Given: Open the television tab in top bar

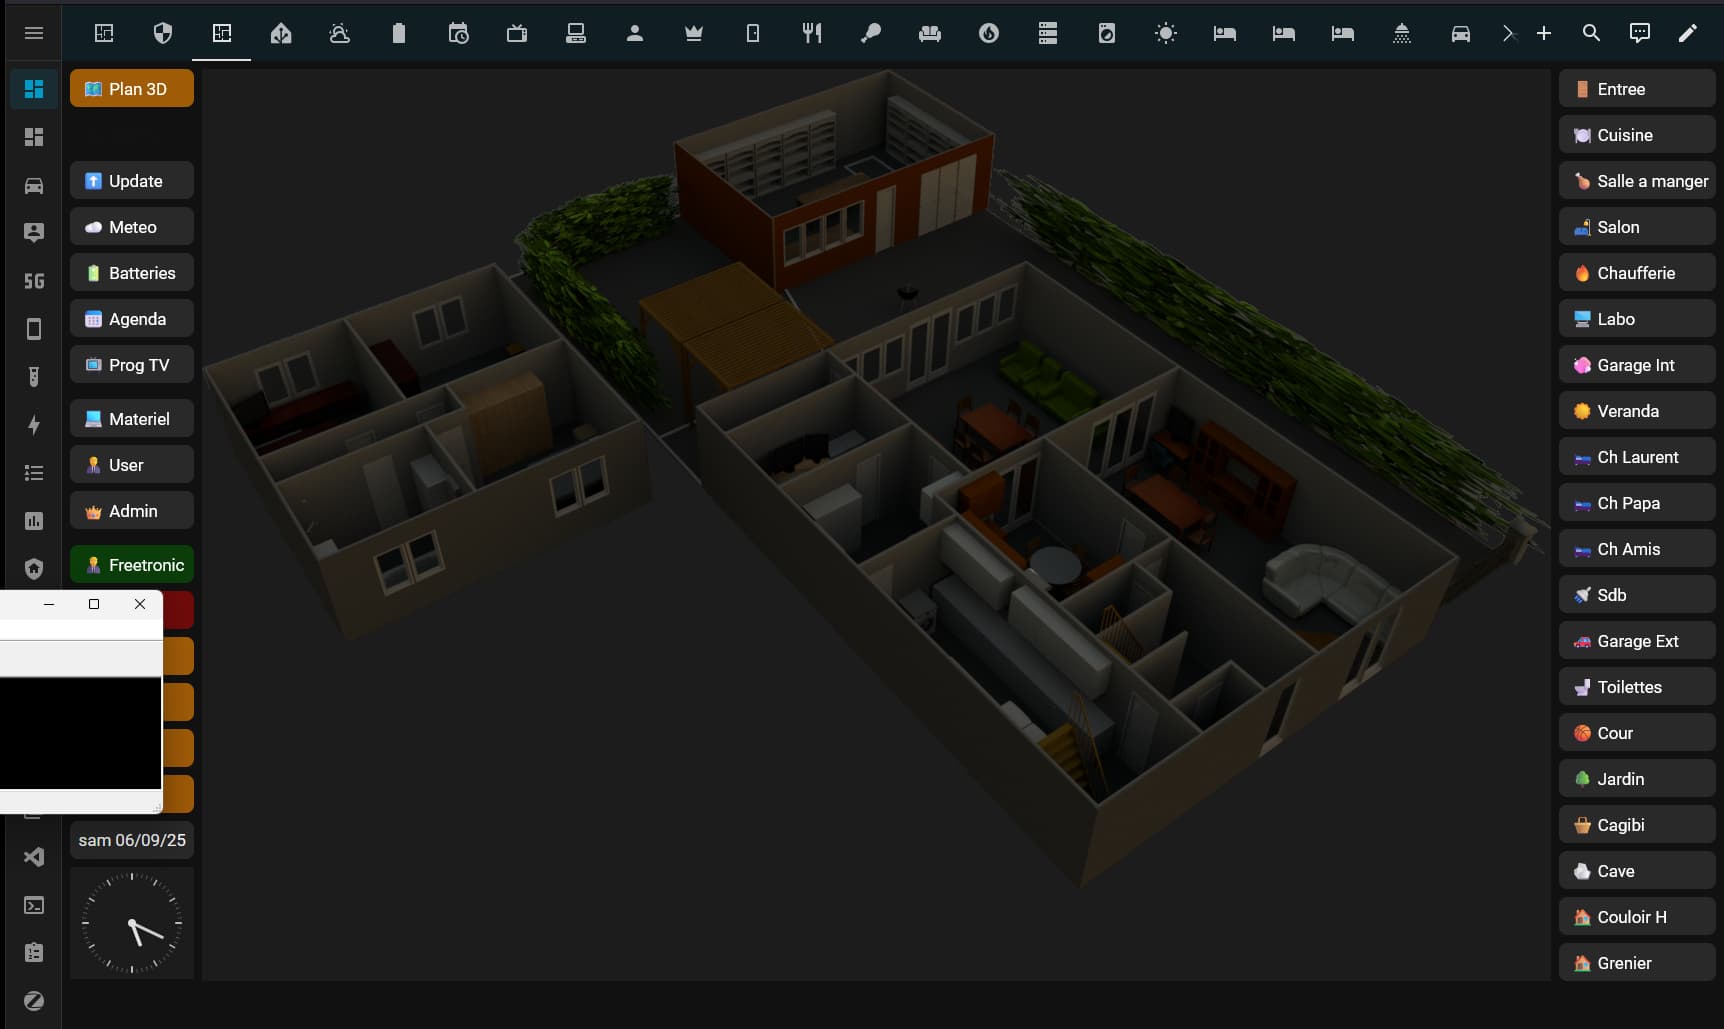Looking at the screenshot, I should tap(517, 33).
